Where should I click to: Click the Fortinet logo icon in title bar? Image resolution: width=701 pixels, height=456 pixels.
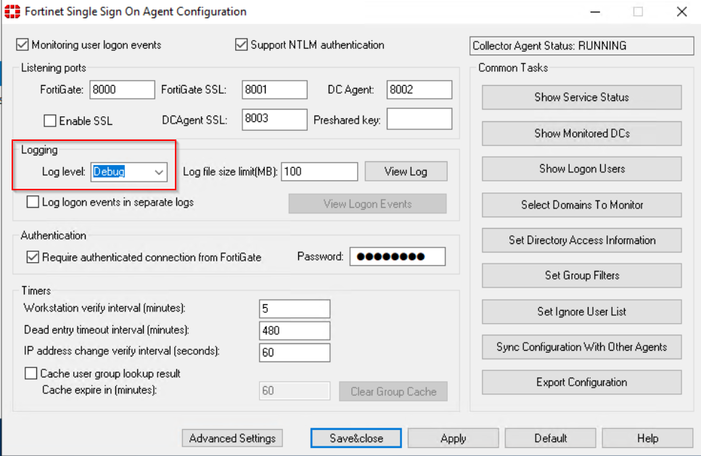click(12, 11)
